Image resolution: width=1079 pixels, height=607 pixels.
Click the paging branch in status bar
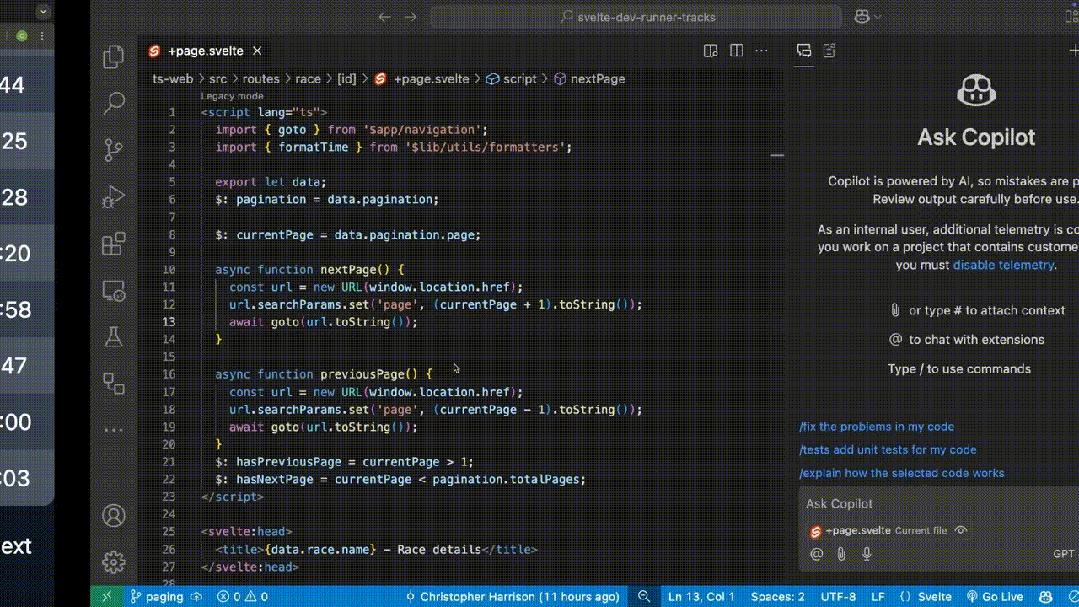pos(156,597)
